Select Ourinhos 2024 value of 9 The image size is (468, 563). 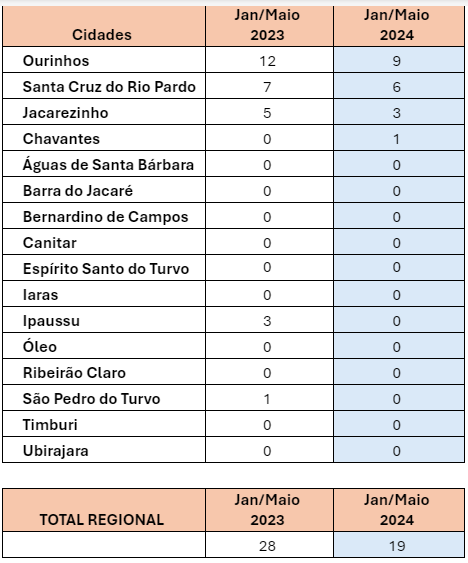click(x=399, y=60)
